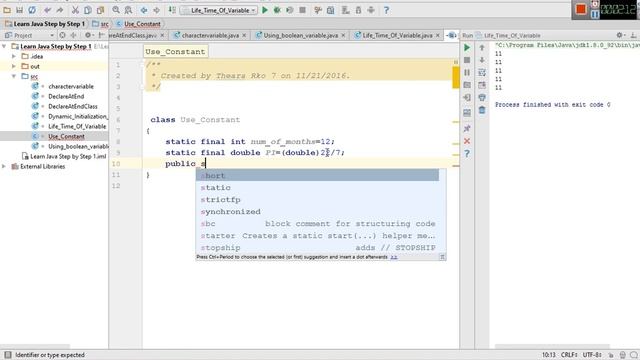This screenshot has width=640, height=360.
Task: Toggle Pin Tab in Run panel
Action: 467,129
